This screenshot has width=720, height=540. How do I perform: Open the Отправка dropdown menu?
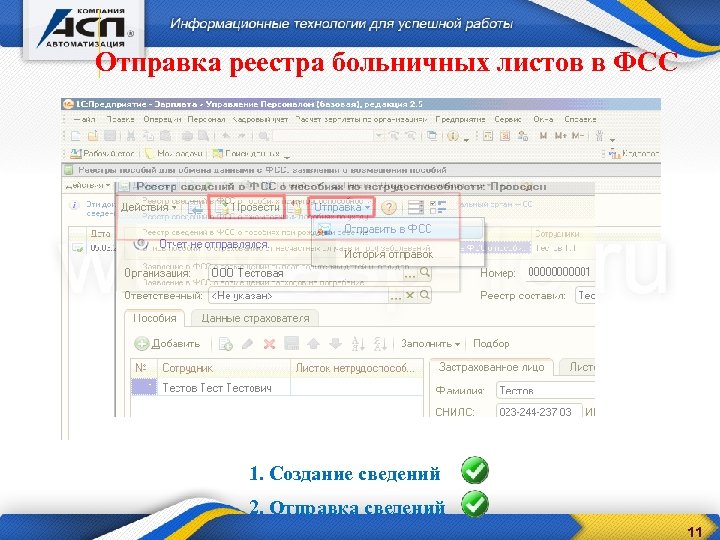(342, 207)
